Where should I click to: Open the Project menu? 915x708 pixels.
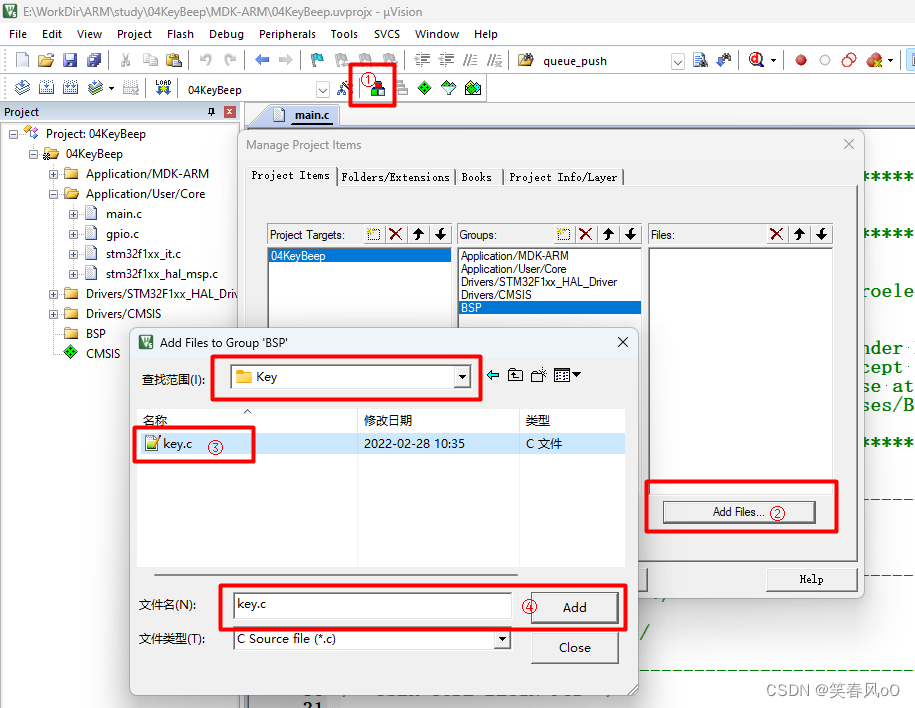click(x=134, y=34)
